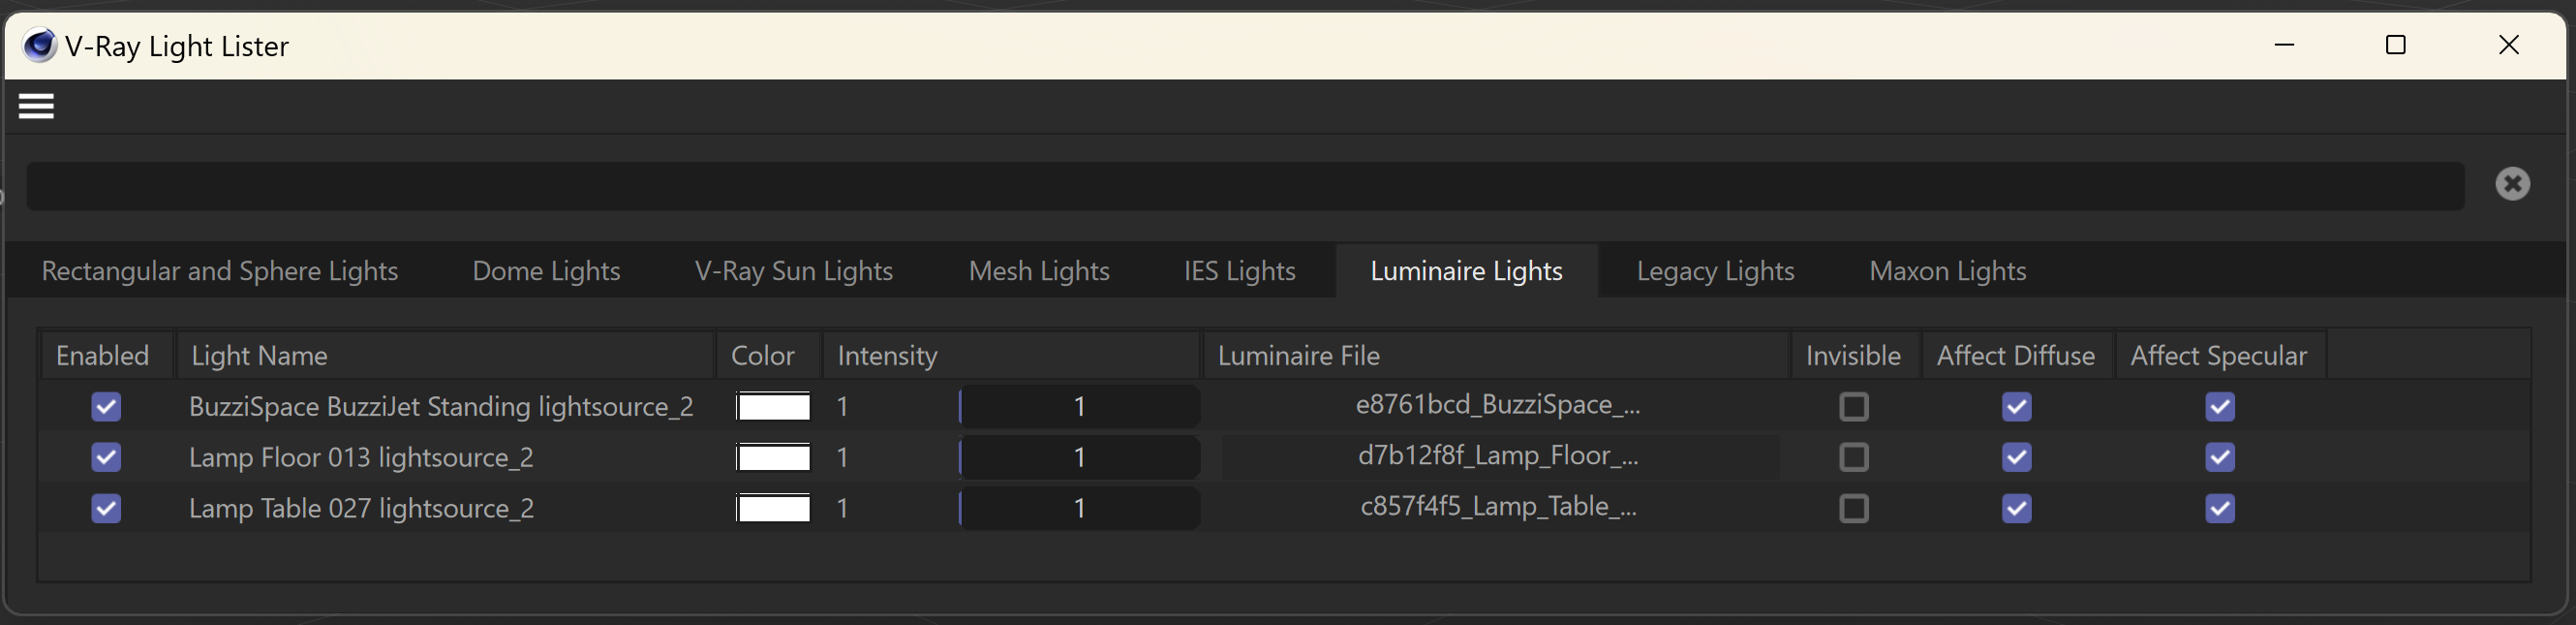Make BuzziSpace BuzziJet light invisible

coord(1854,407)
